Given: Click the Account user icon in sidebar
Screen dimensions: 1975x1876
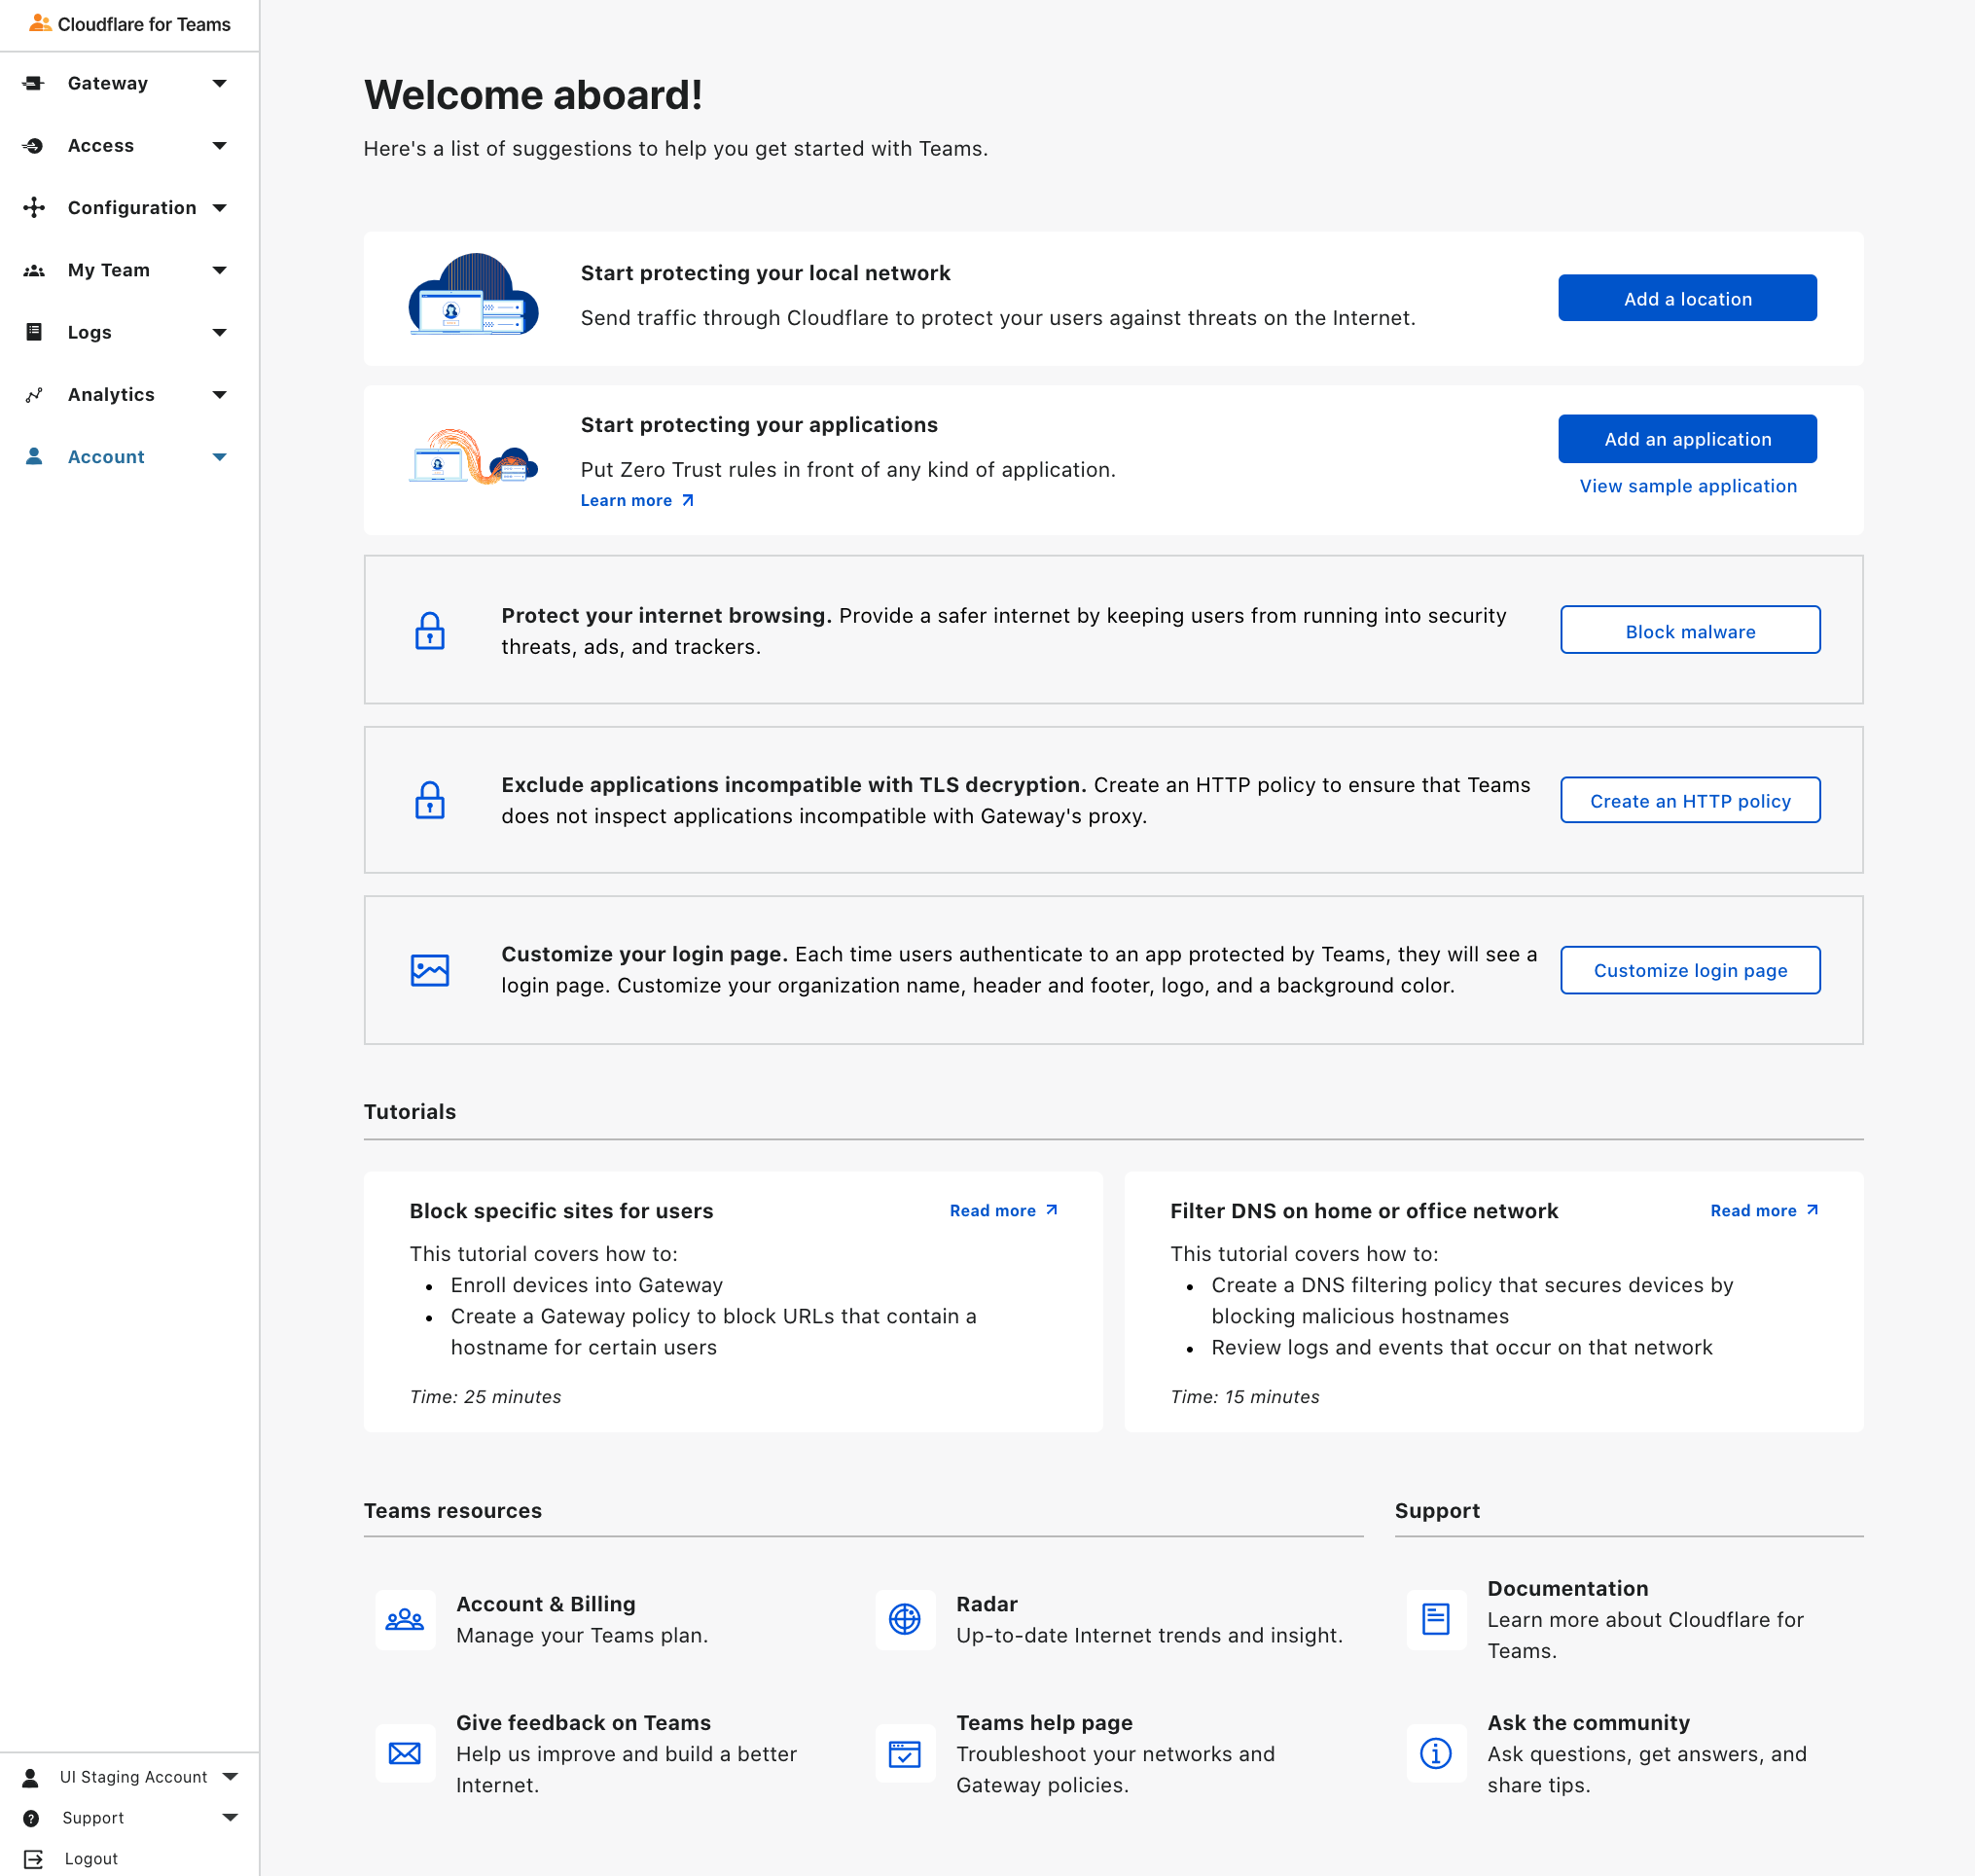Looking at the screenshot, I should click(35, 456).
